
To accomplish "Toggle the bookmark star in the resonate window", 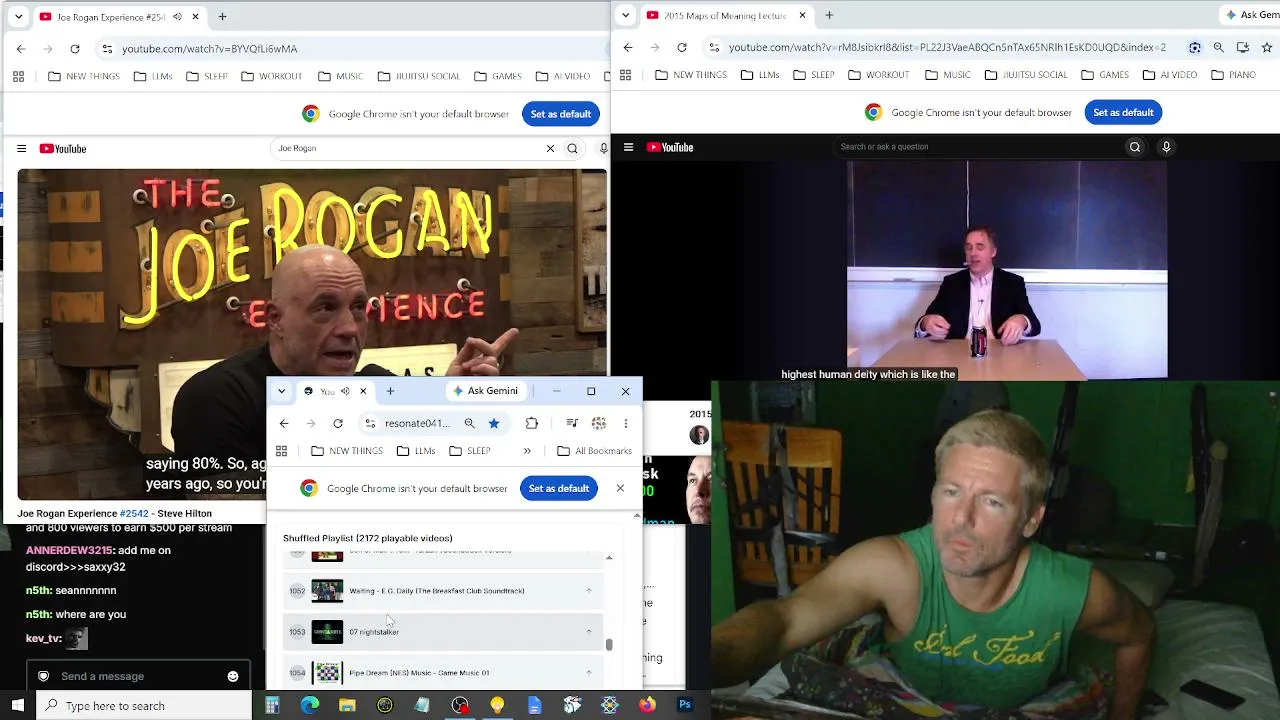I will [494, 423].
